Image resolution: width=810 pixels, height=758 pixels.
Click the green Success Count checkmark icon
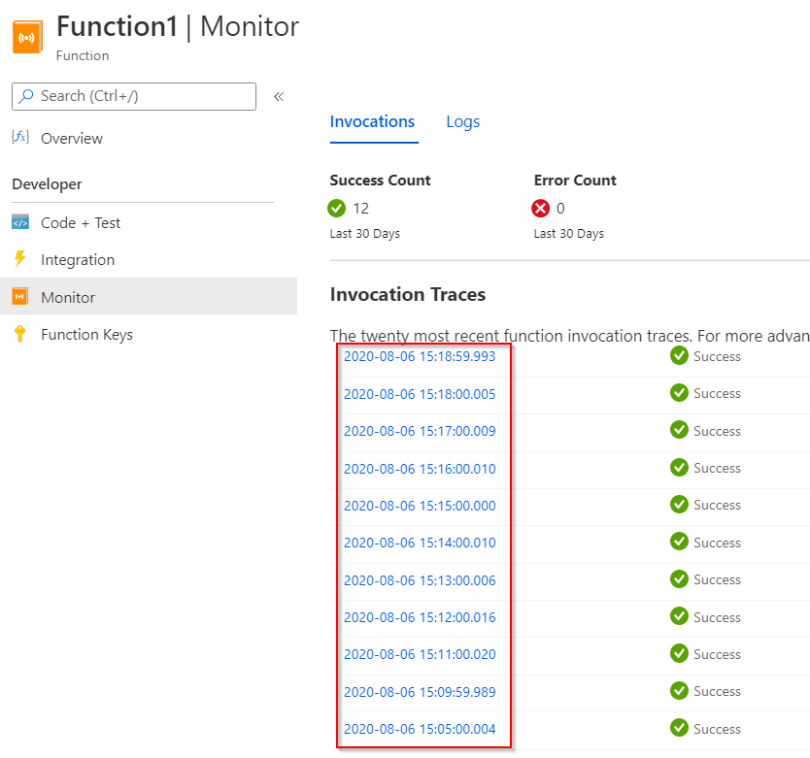point(336,208)
